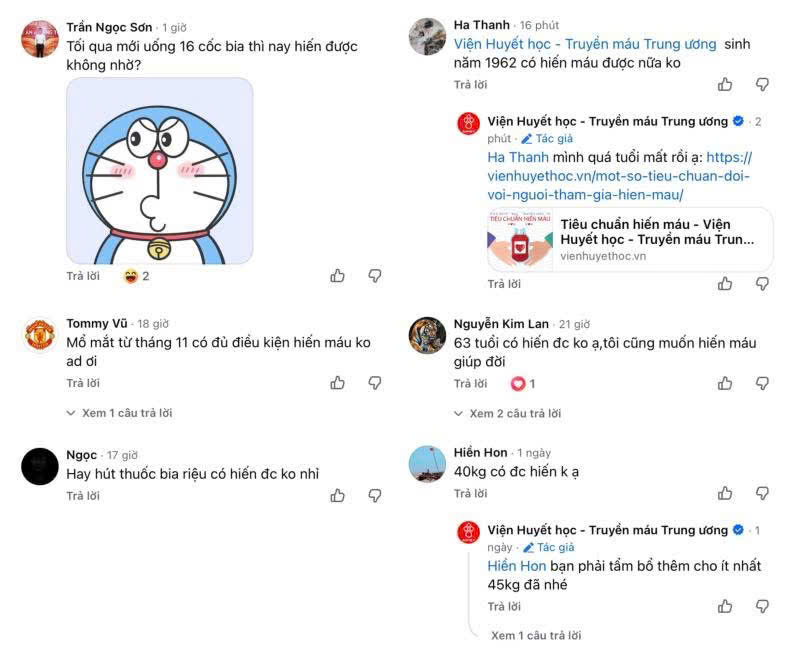
Task: Like Nguyễn Kim Lan's comment
Action: pos(725,383)
